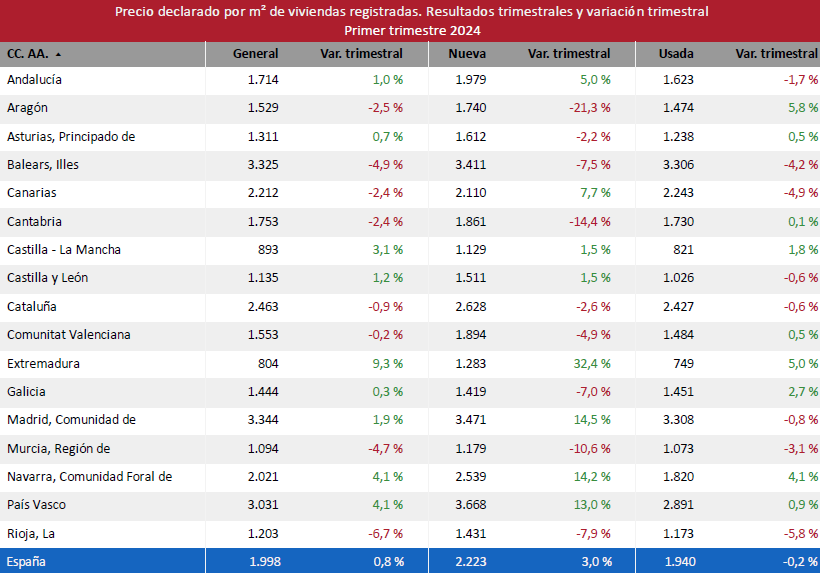Select the Extremadura row label

coord(43,364)
